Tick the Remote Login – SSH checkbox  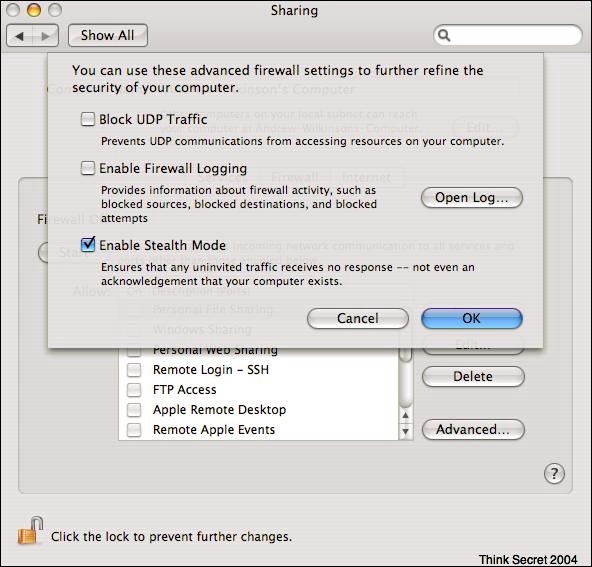(134, 370)
